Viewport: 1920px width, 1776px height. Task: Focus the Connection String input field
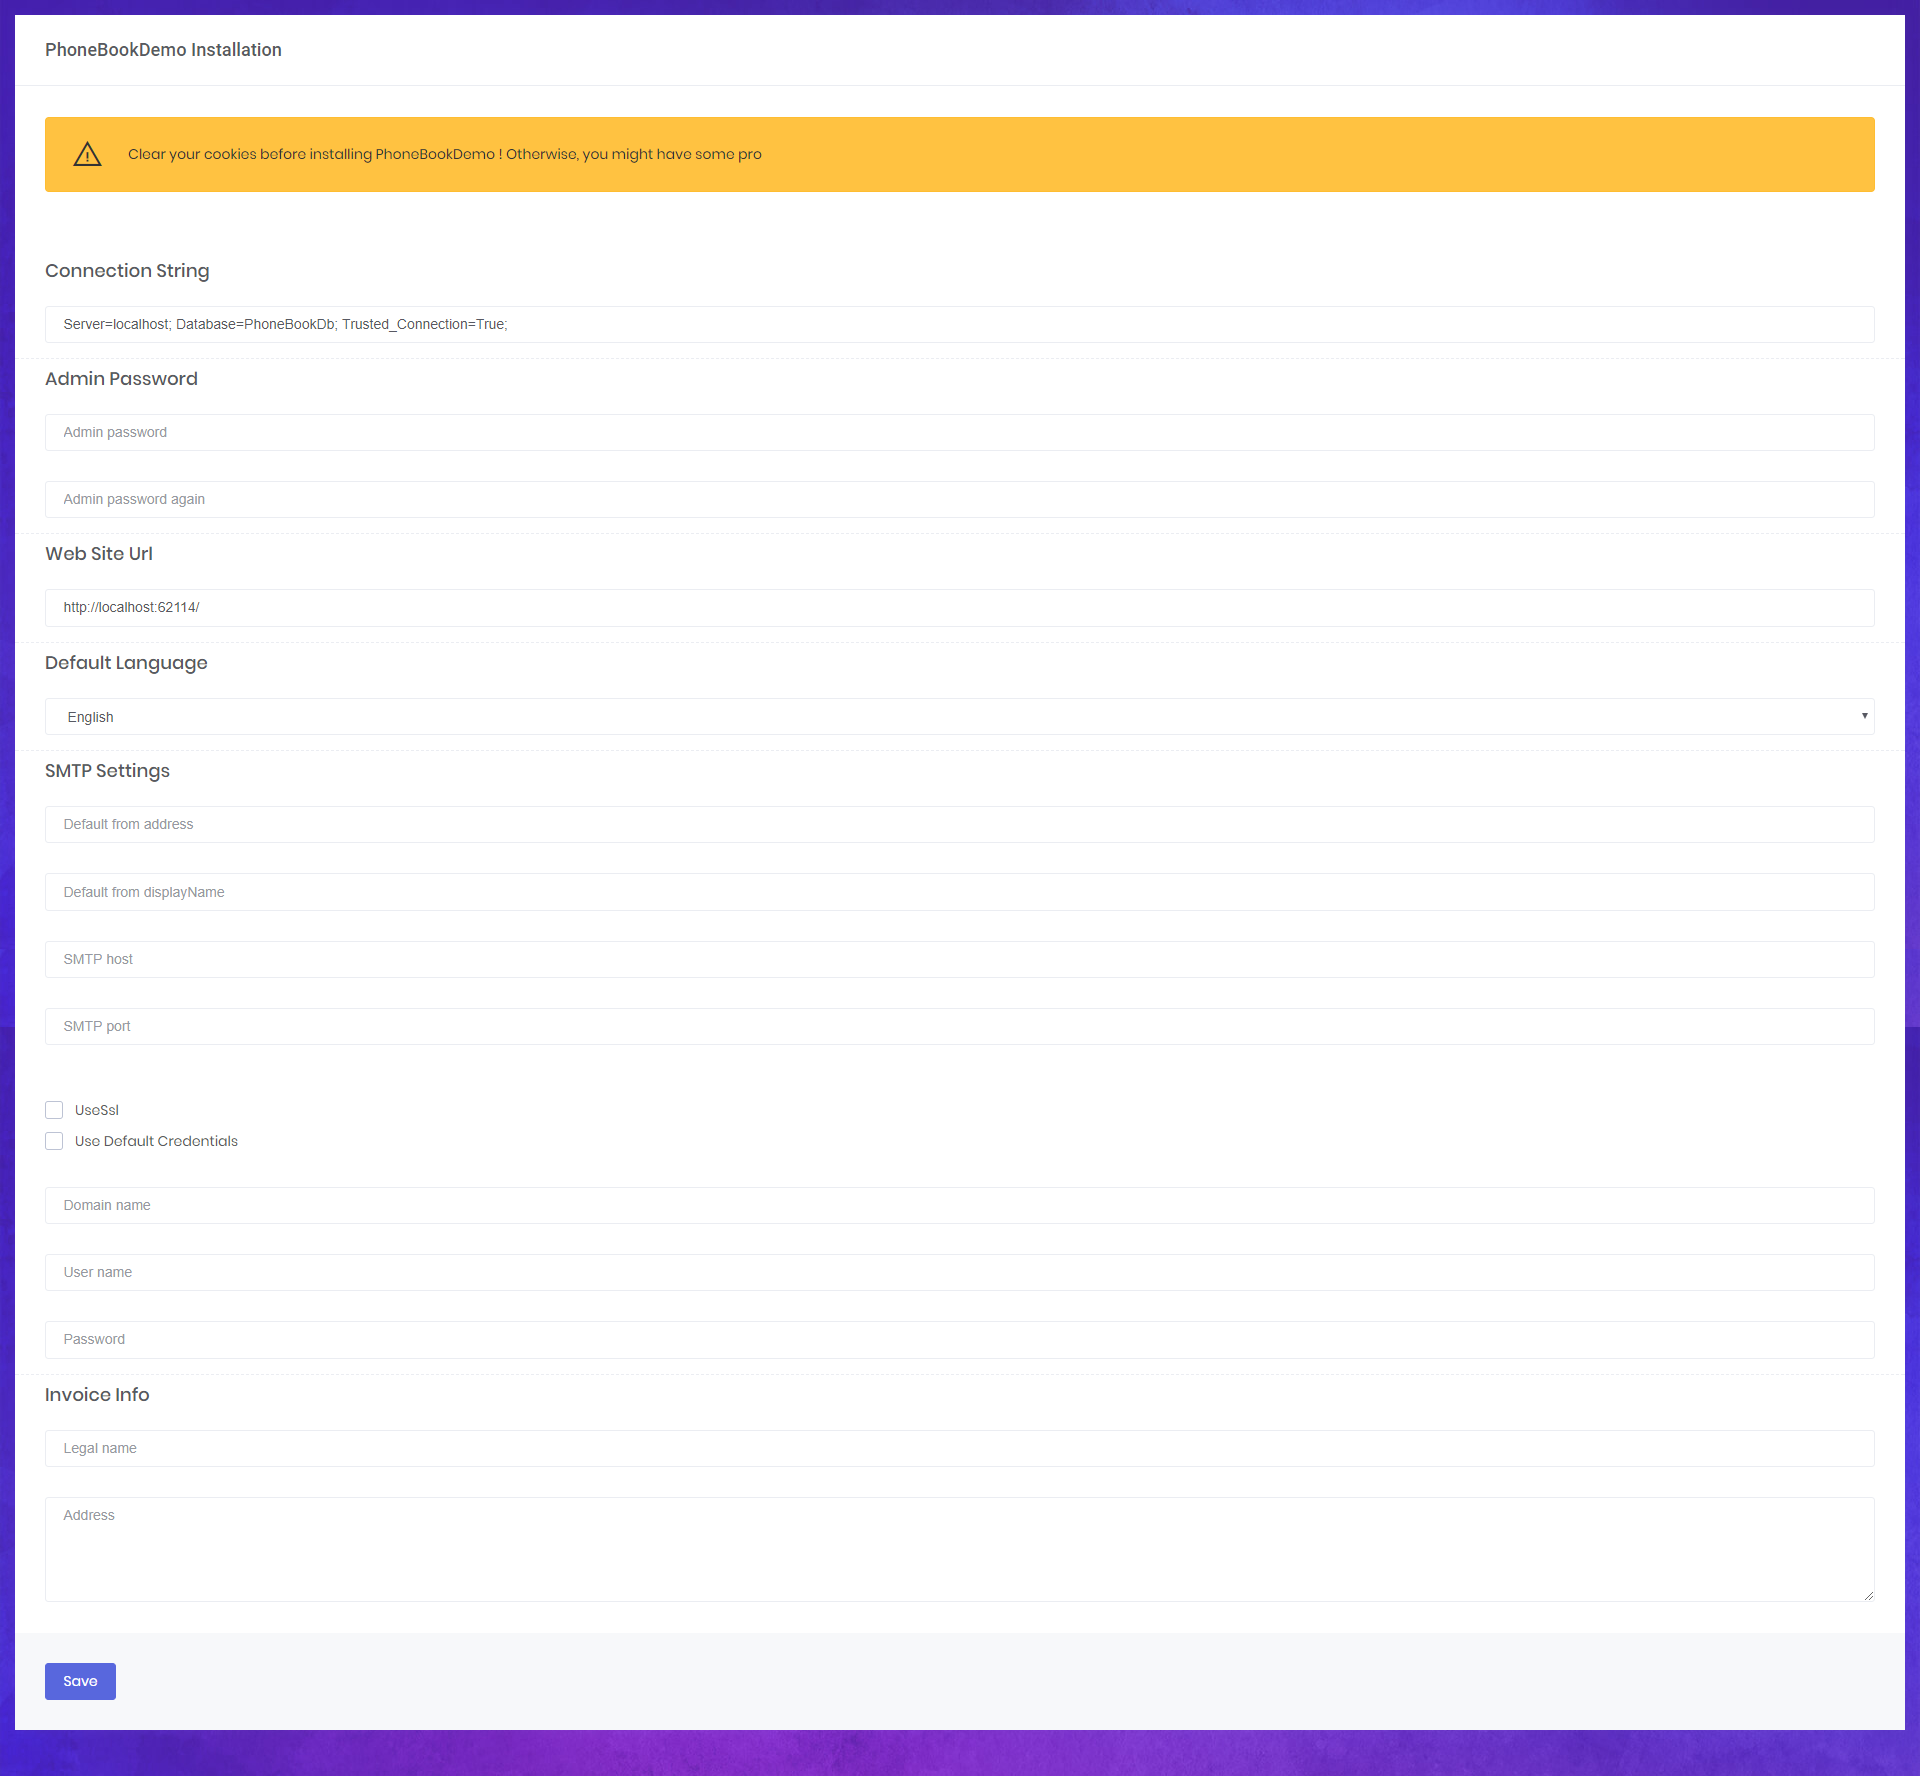tap(959, 324)
